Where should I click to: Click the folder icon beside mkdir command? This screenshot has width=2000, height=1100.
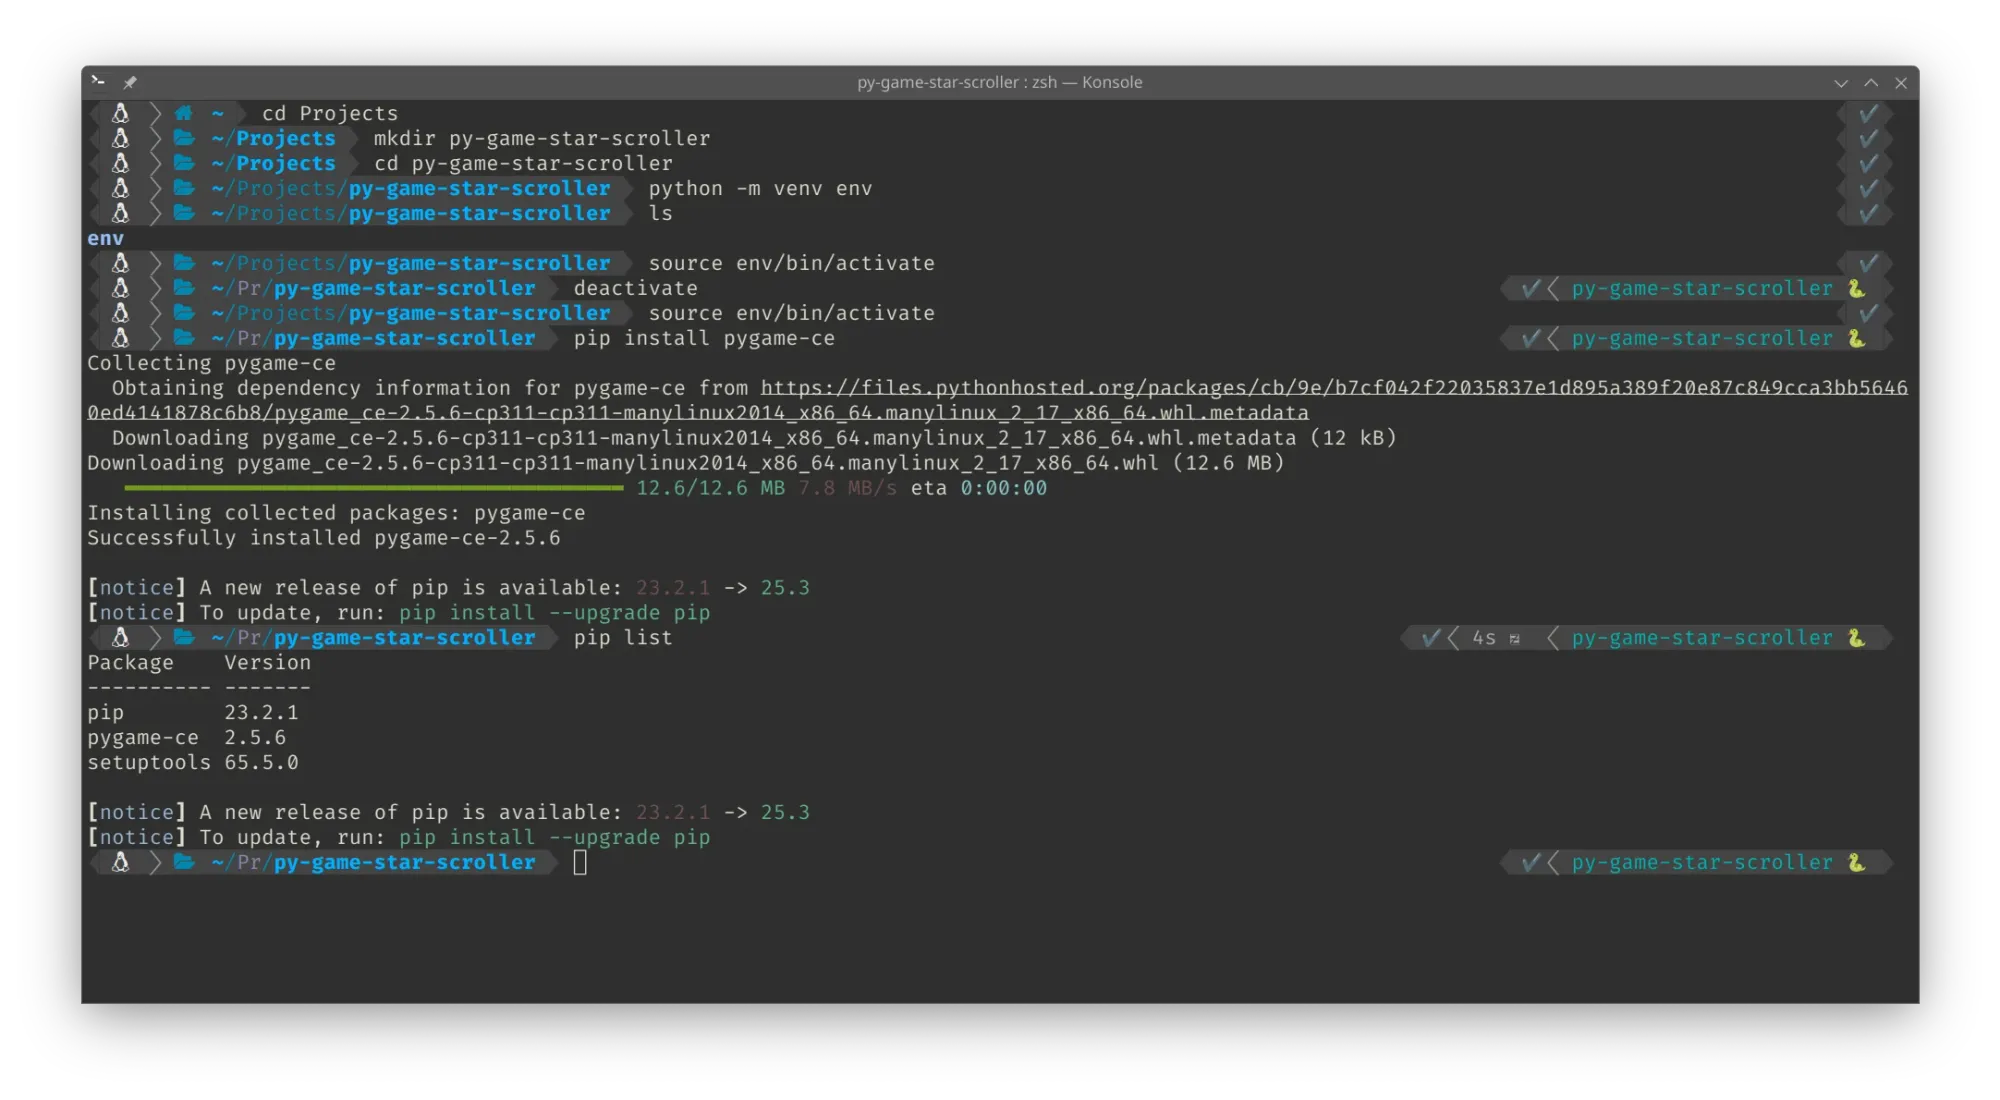click(184, 138)
